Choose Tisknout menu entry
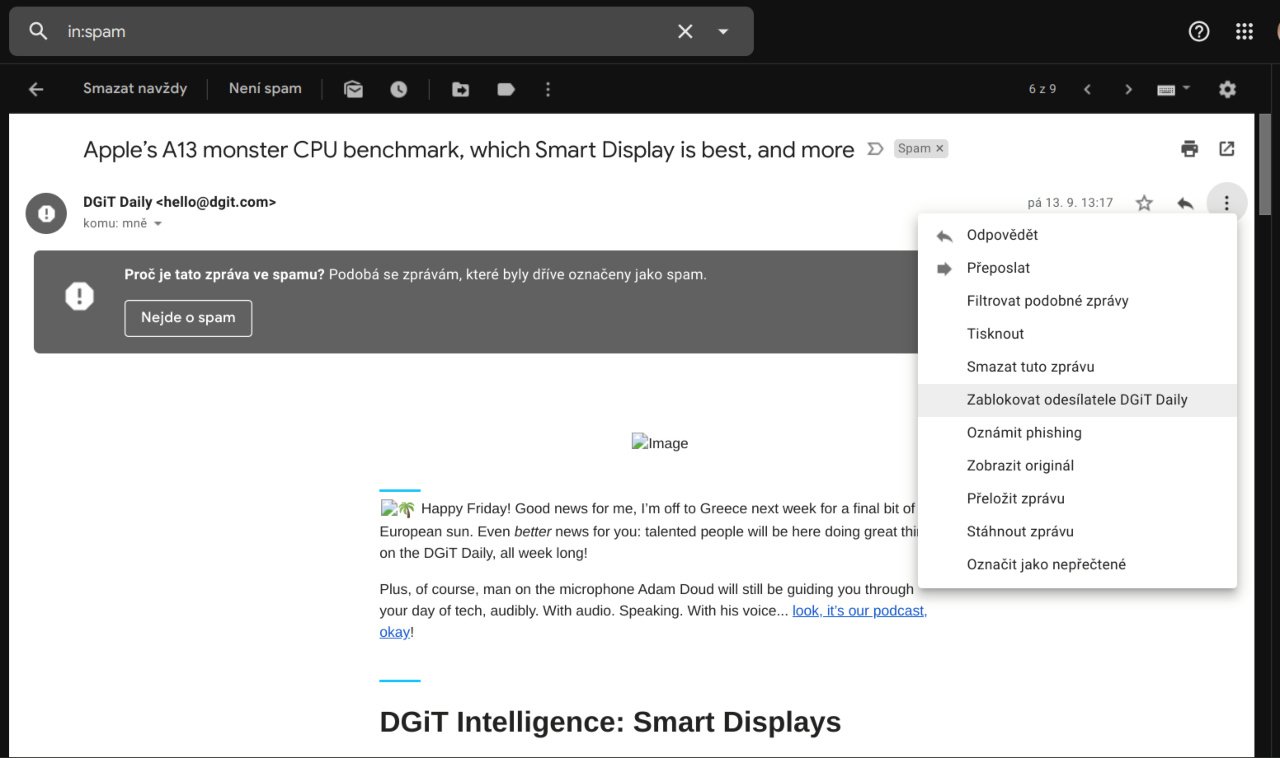This screenshot has height=758, width=1280. tap(1077, 334)
